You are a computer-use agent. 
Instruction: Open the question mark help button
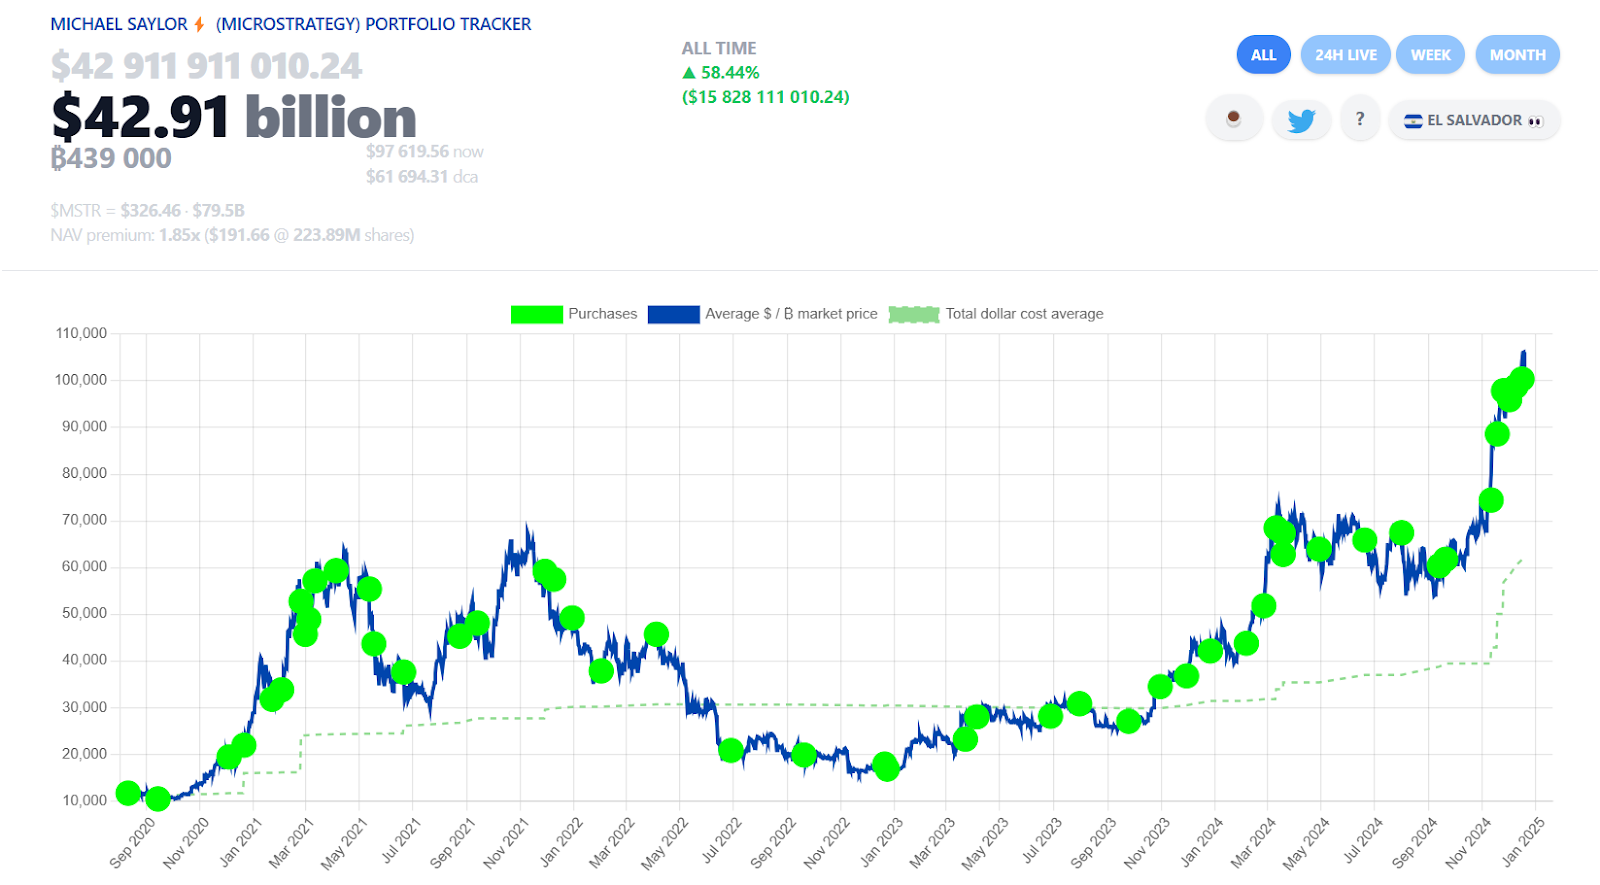(1360, 119)
